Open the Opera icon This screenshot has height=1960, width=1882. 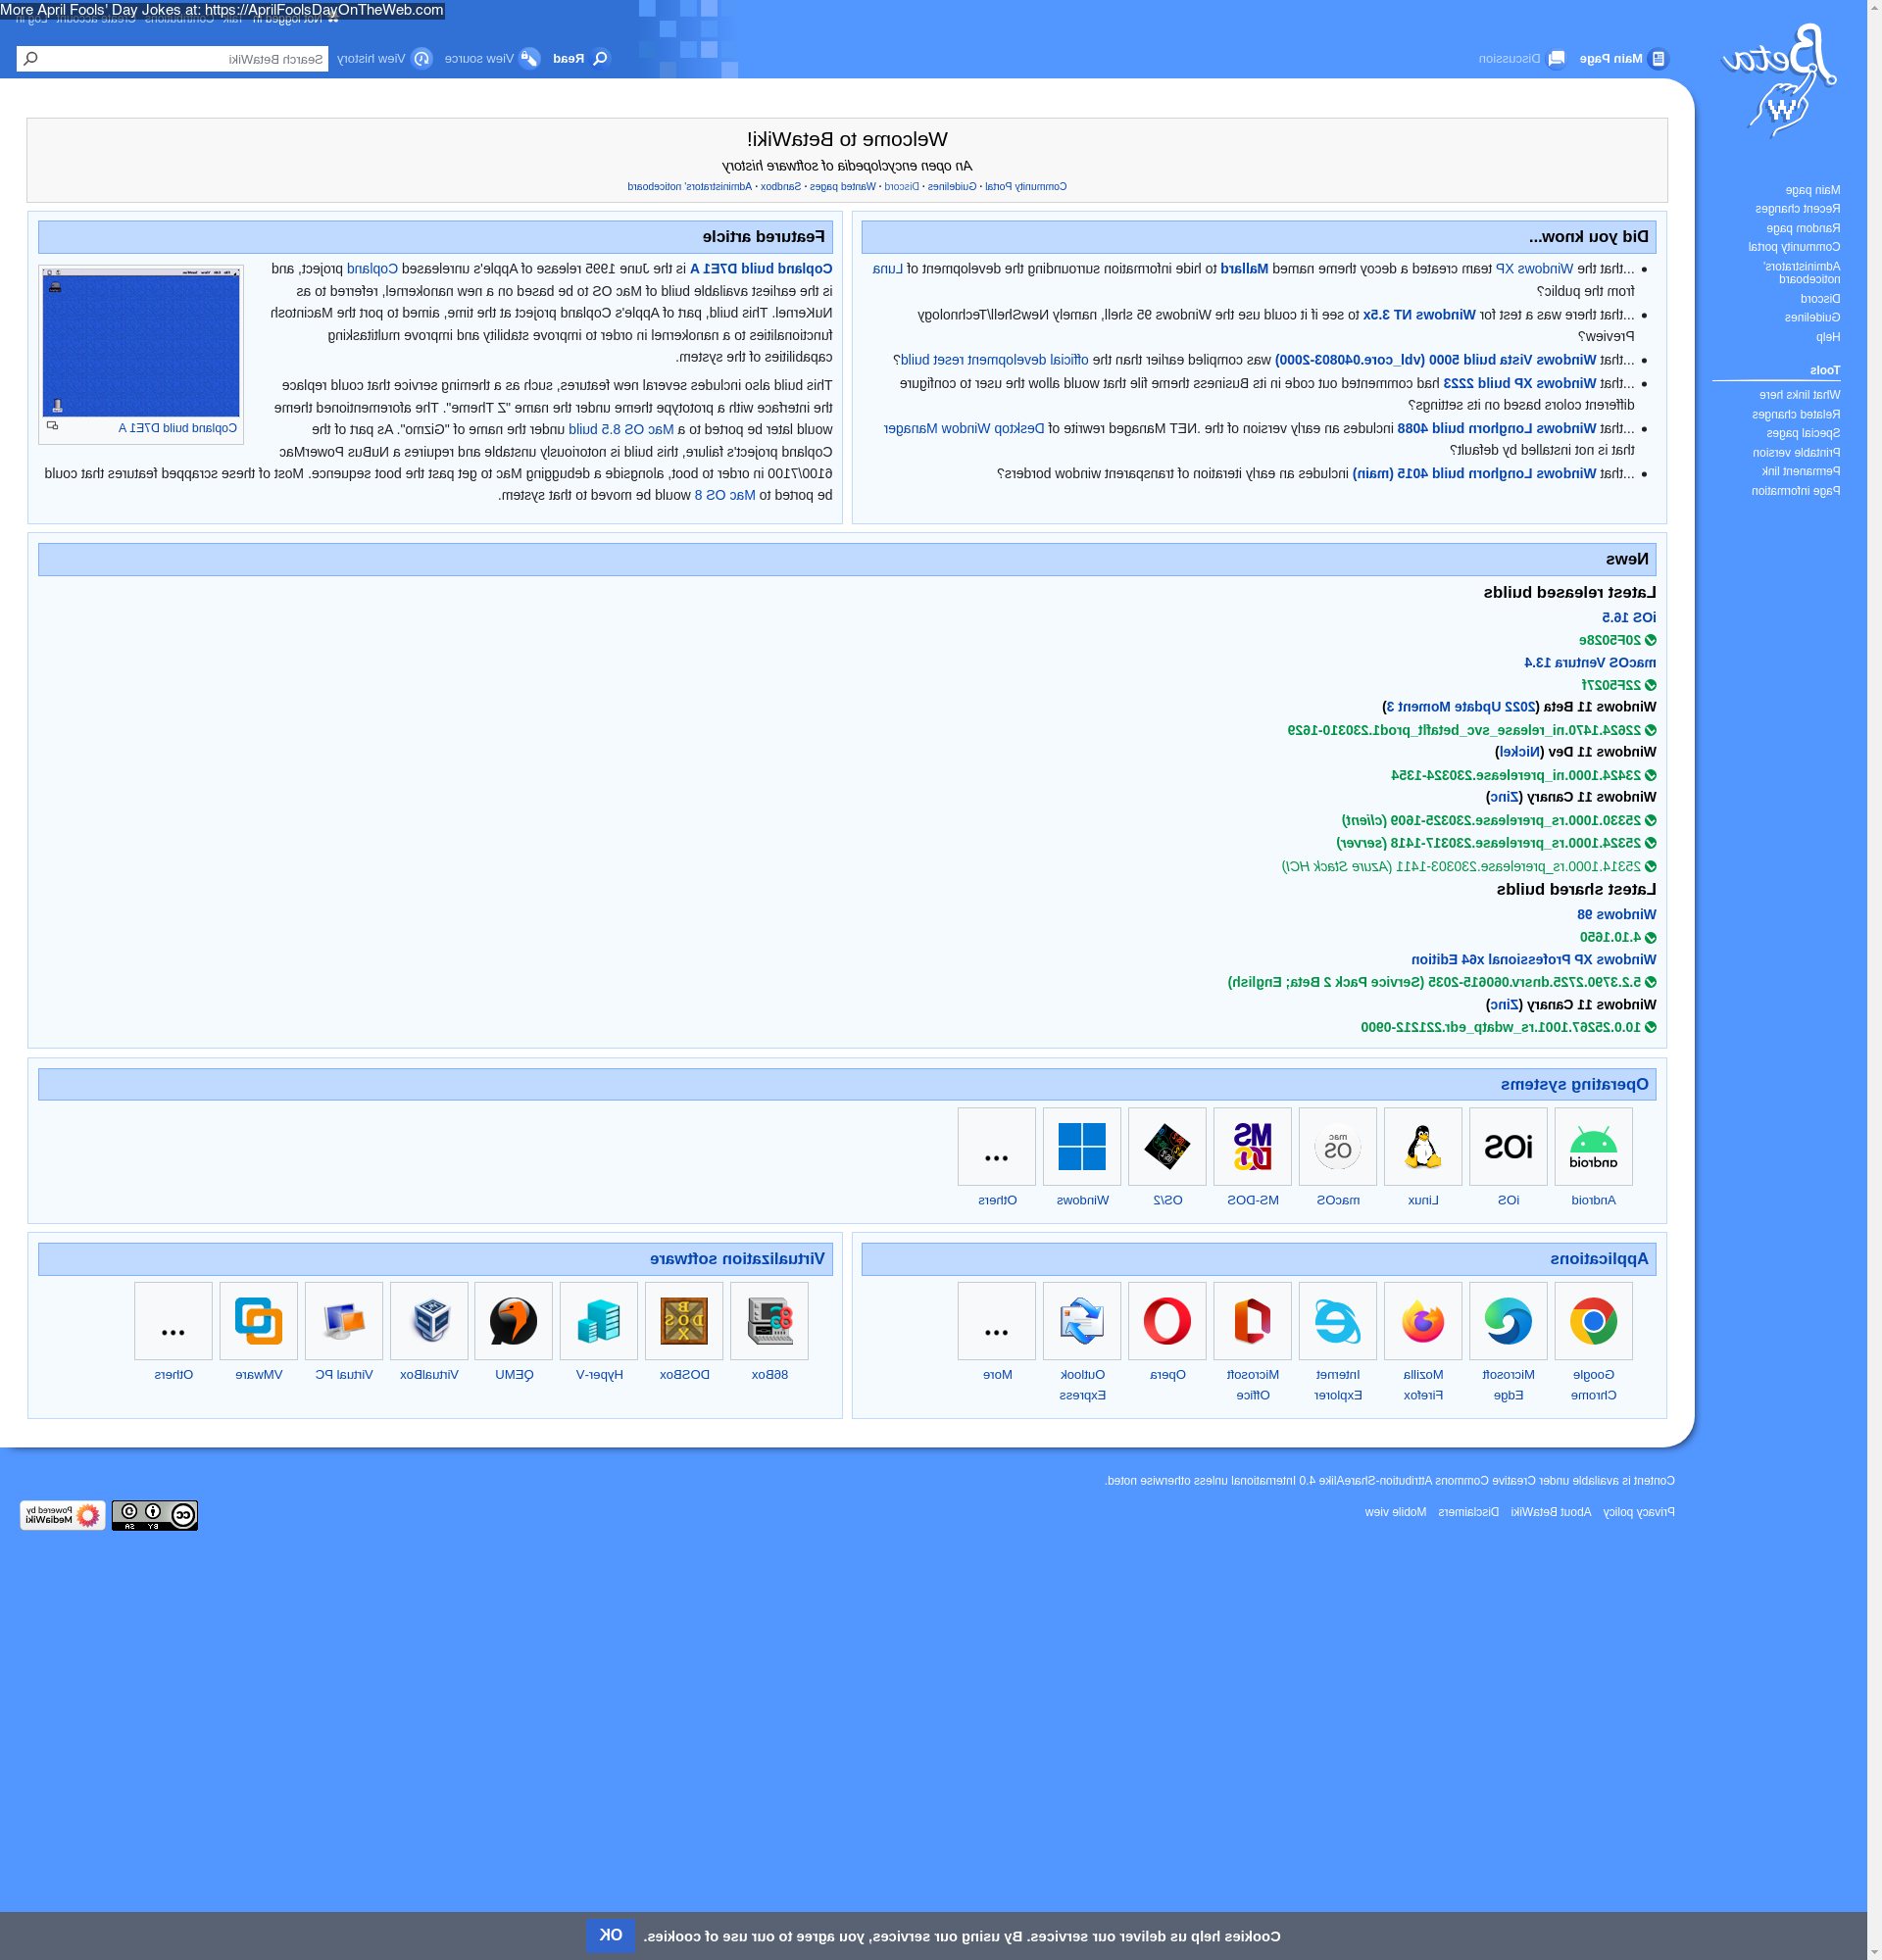point(1167,1321)
